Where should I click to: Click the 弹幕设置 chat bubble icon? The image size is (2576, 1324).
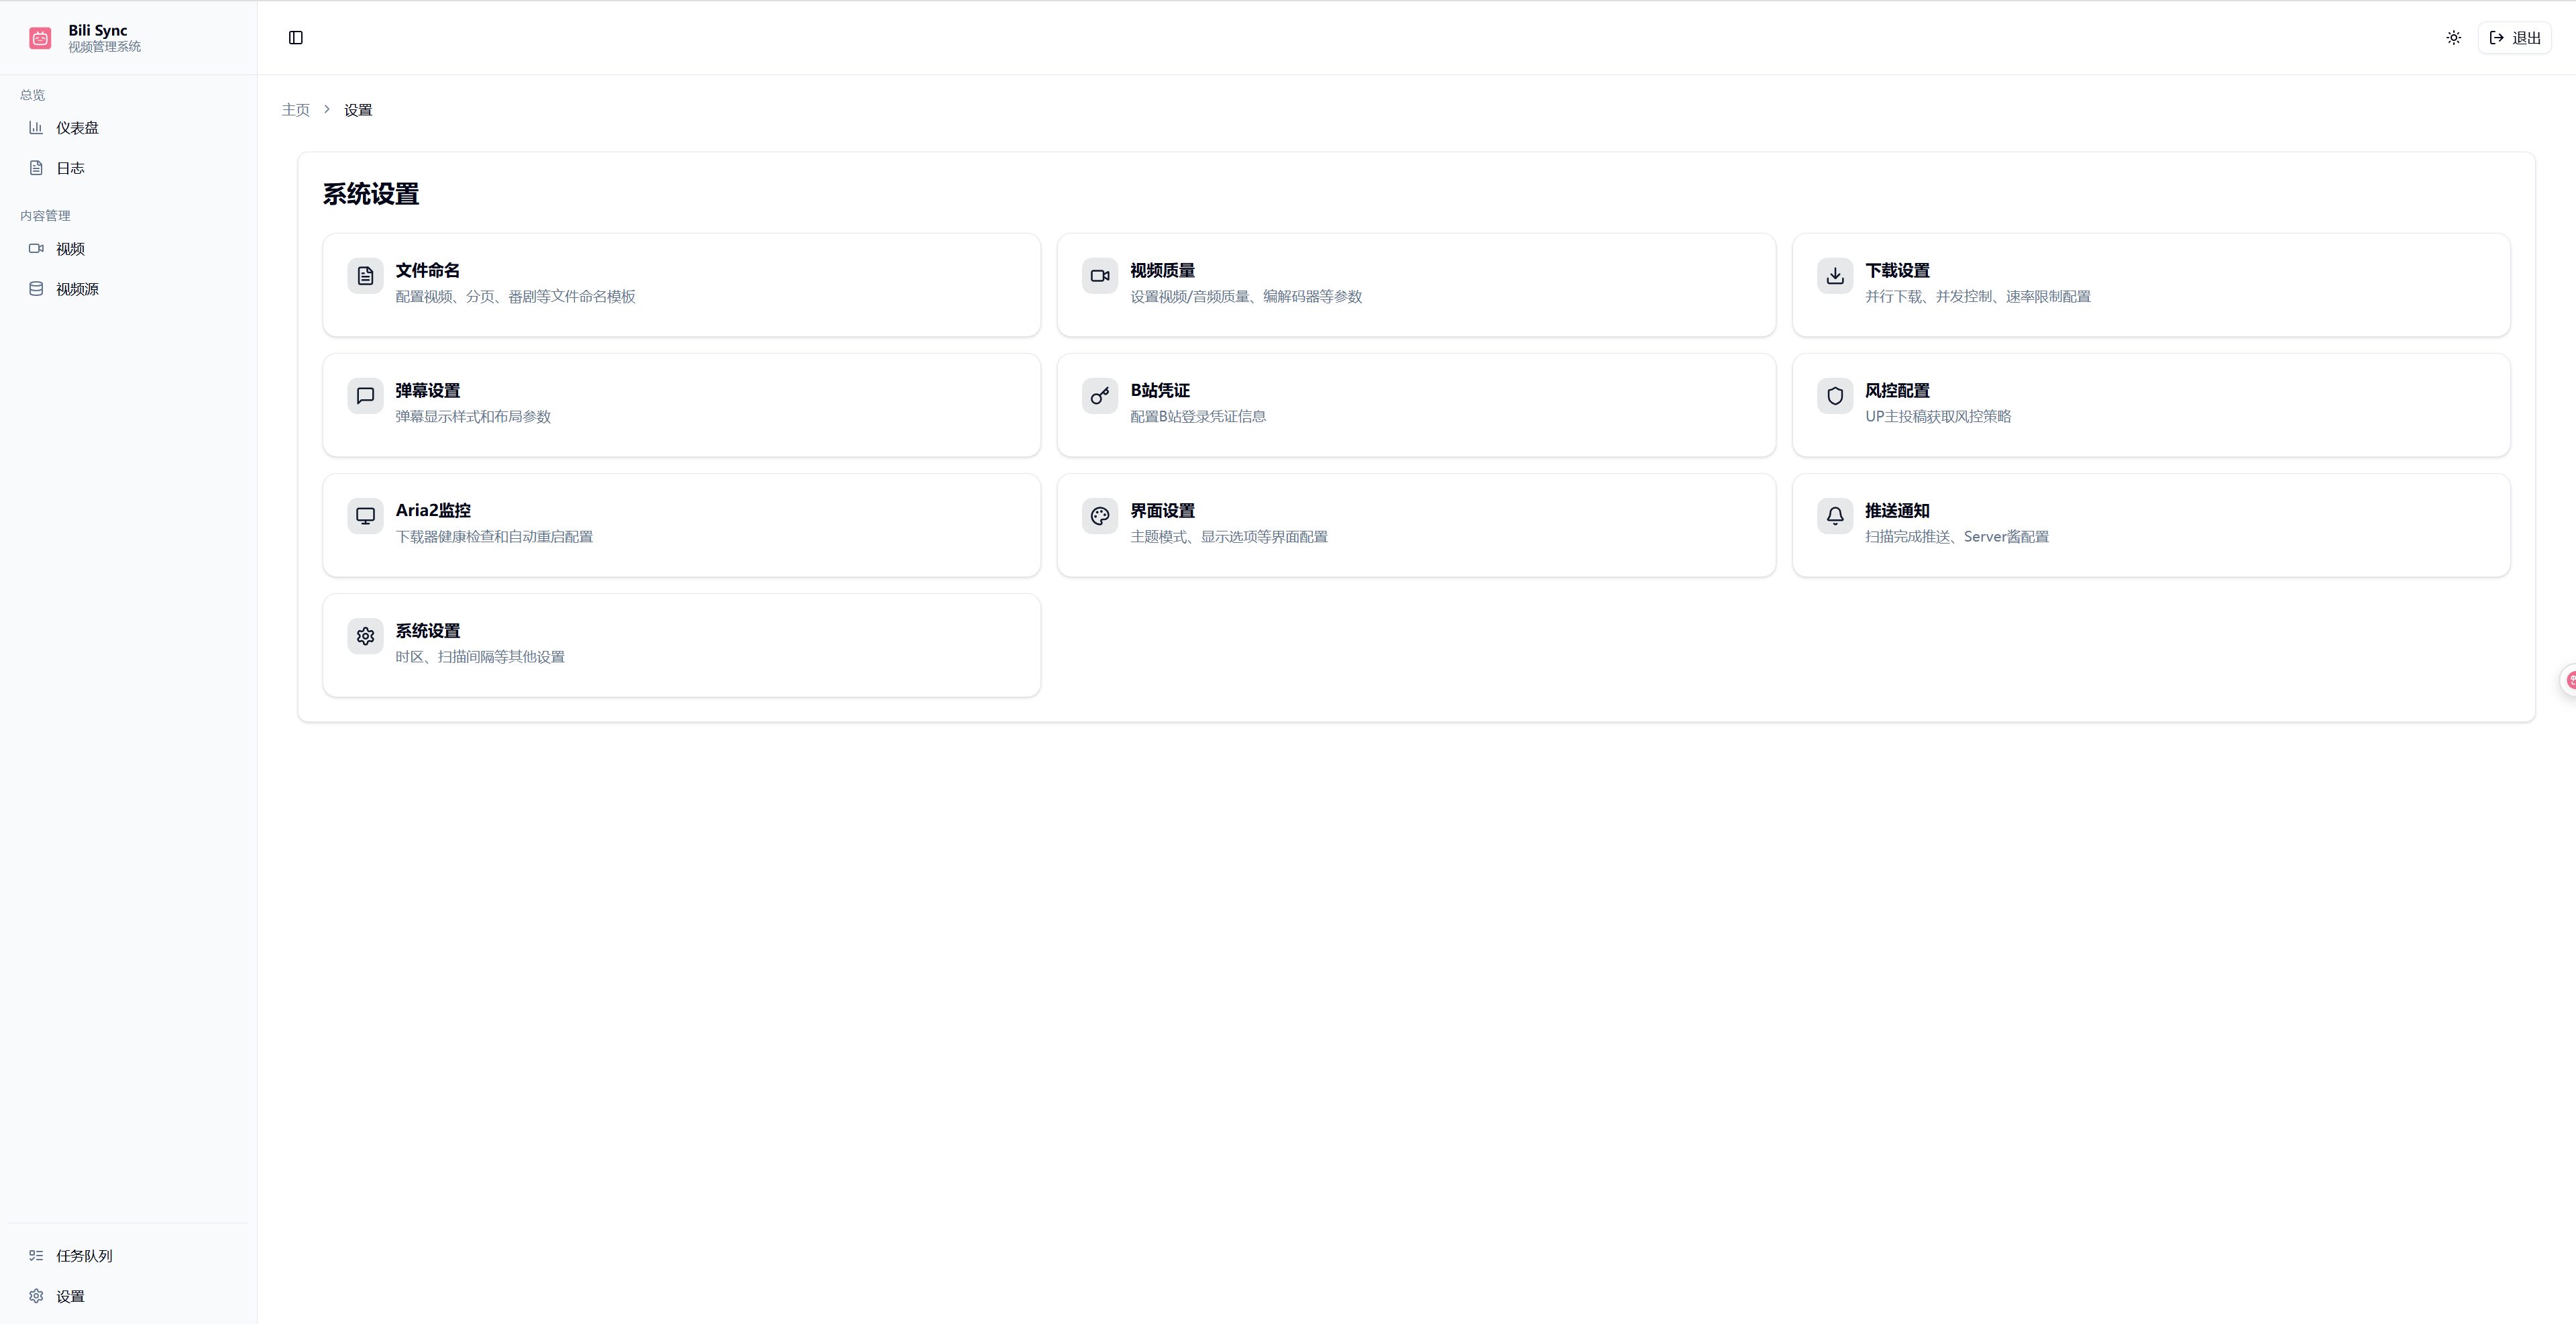(365, 396)
